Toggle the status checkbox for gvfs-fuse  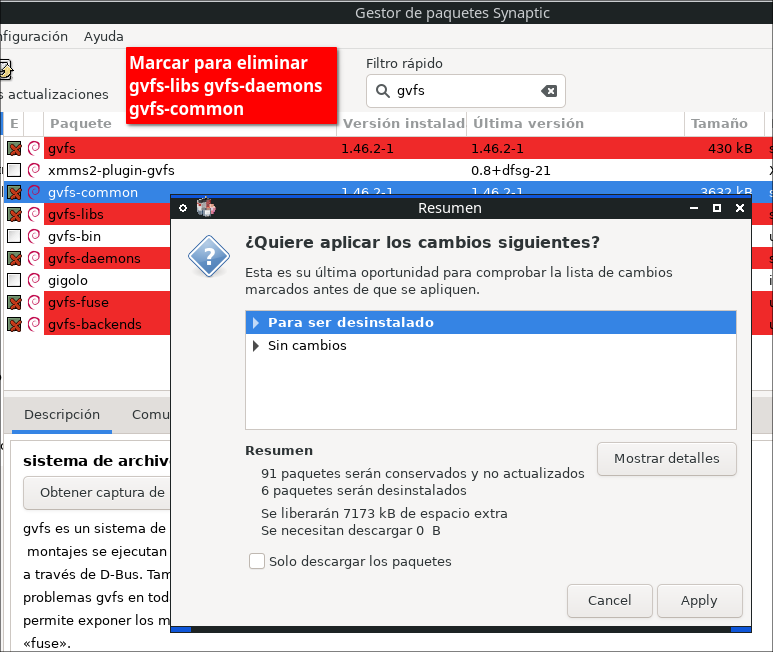click(x=14, y=302)
